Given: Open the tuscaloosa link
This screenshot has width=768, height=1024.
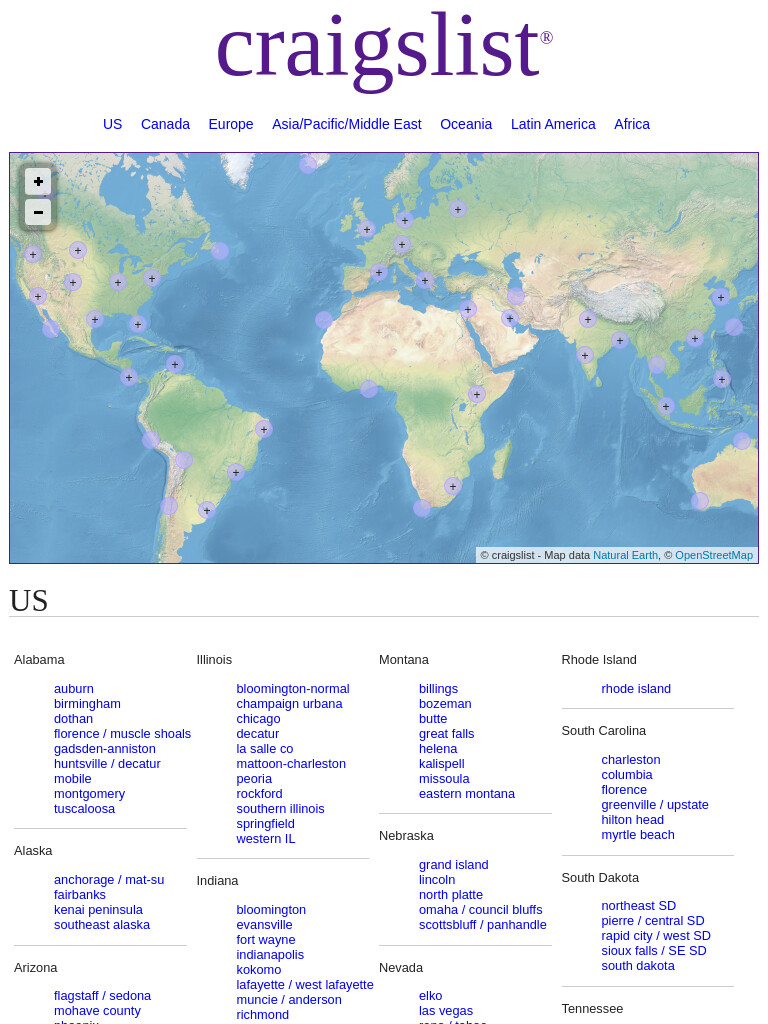Looking at the screenshot, I should point(84,809).
